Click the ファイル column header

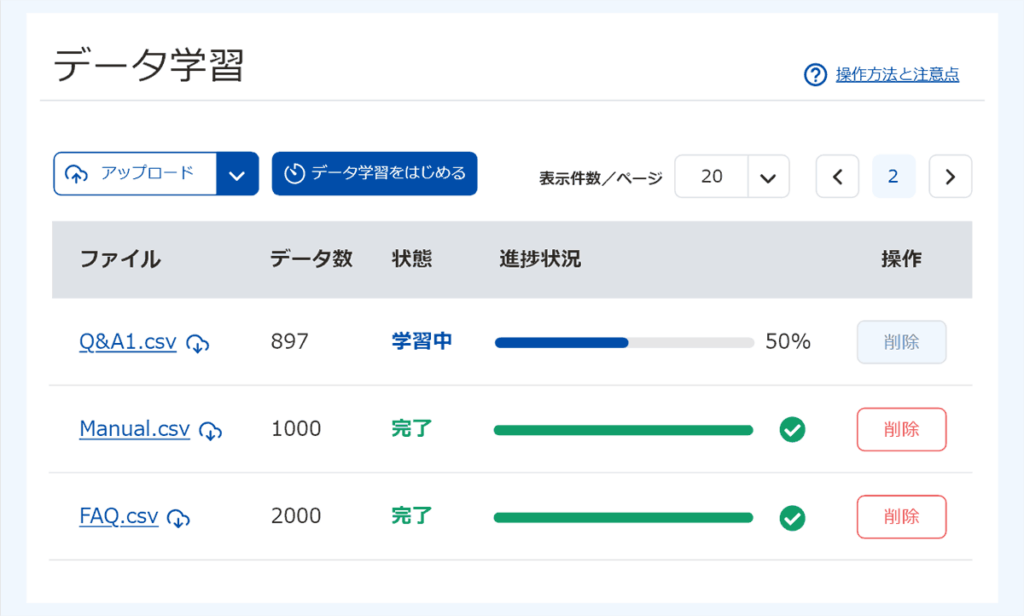point(120,259)
